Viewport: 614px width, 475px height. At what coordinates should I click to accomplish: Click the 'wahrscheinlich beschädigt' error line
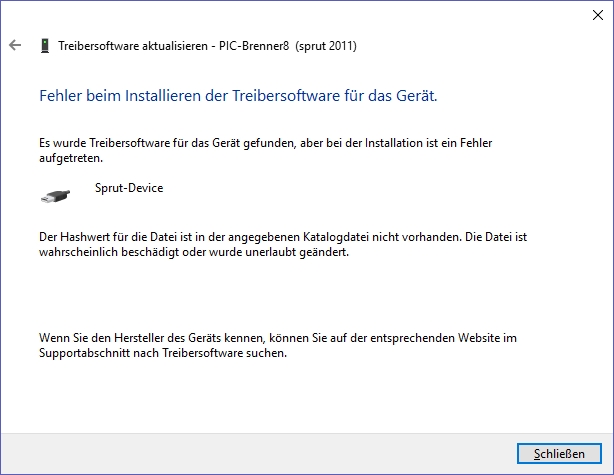194,252
